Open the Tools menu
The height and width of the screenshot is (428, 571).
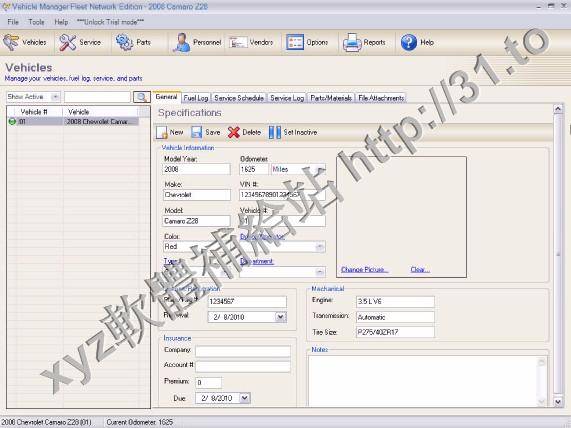click(36, 22)
